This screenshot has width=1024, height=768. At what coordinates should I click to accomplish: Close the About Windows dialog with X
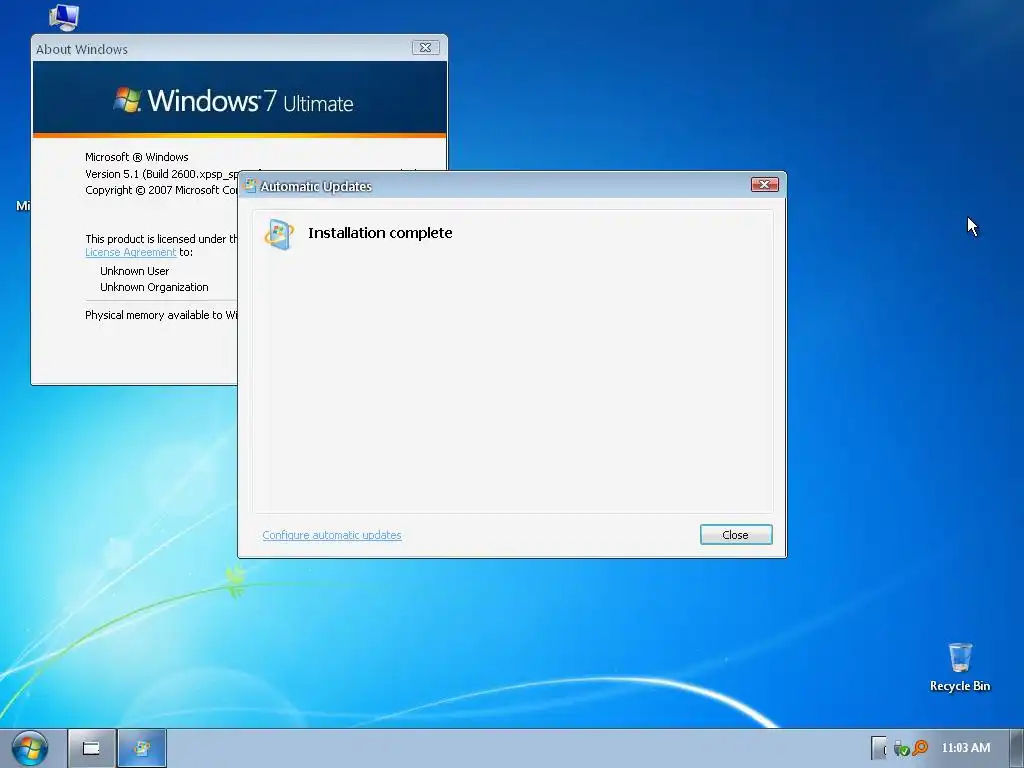[x=425, y=48]
